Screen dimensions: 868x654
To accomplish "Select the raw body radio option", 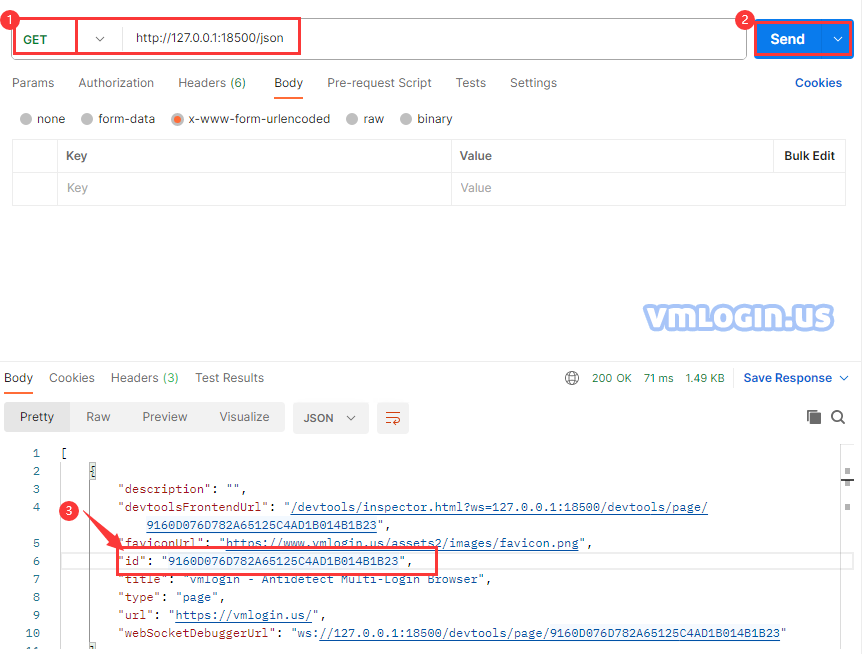I will 352,119.
